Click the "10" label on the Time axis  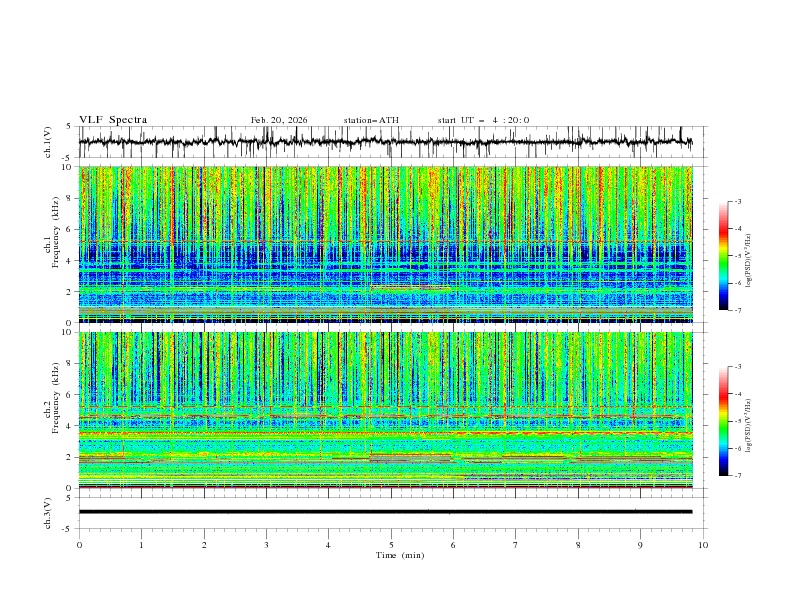point(703,545)
